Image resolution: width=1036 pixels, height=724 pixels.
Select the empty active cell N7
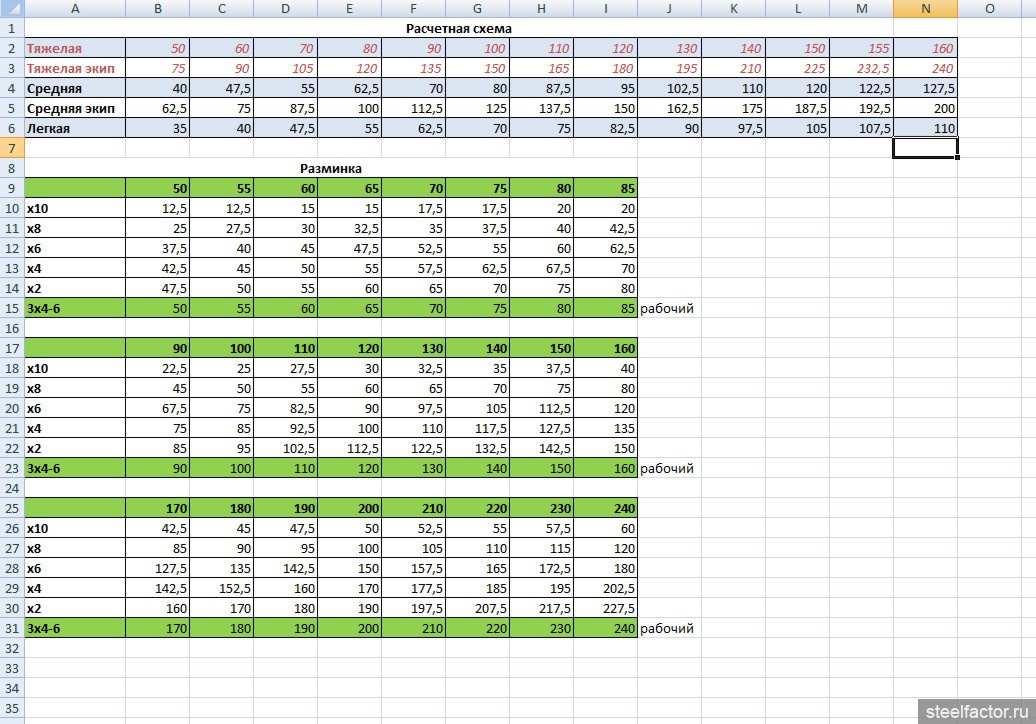(x=925, y=148)
